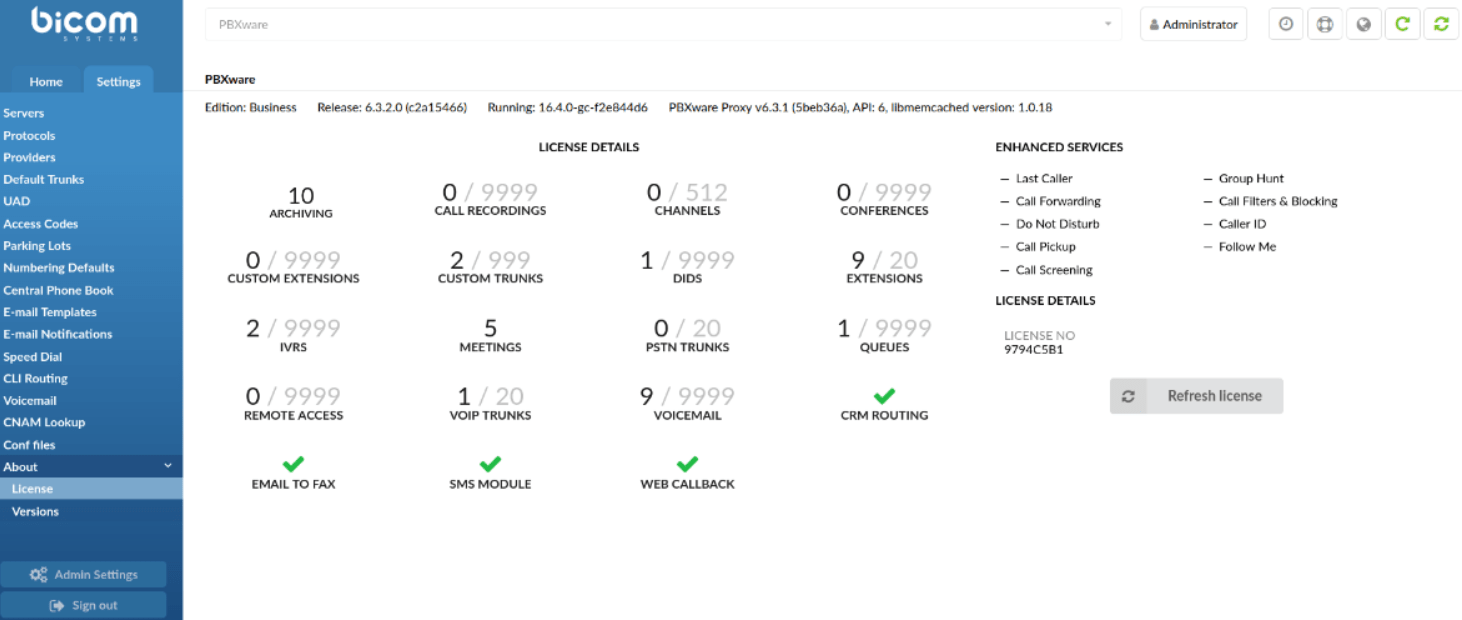Image resolution: width=1462 pixels, height=620 pixels.
Task: Click the Sign out button
Action: pos(84,605)
